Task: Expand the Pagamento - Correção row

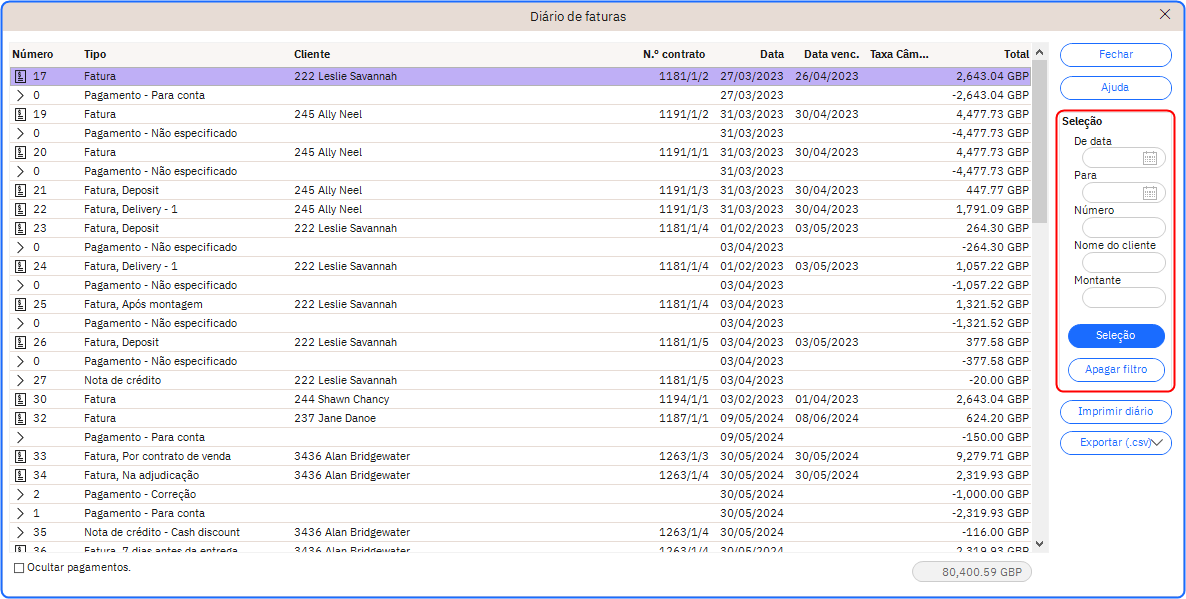Action: point(20,494)
